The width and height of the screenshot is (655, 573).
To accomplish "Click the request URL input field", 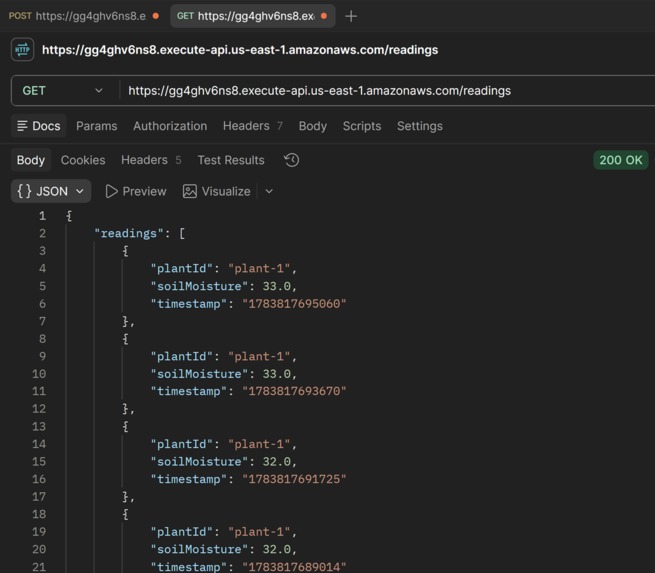I will pos(386,91).
